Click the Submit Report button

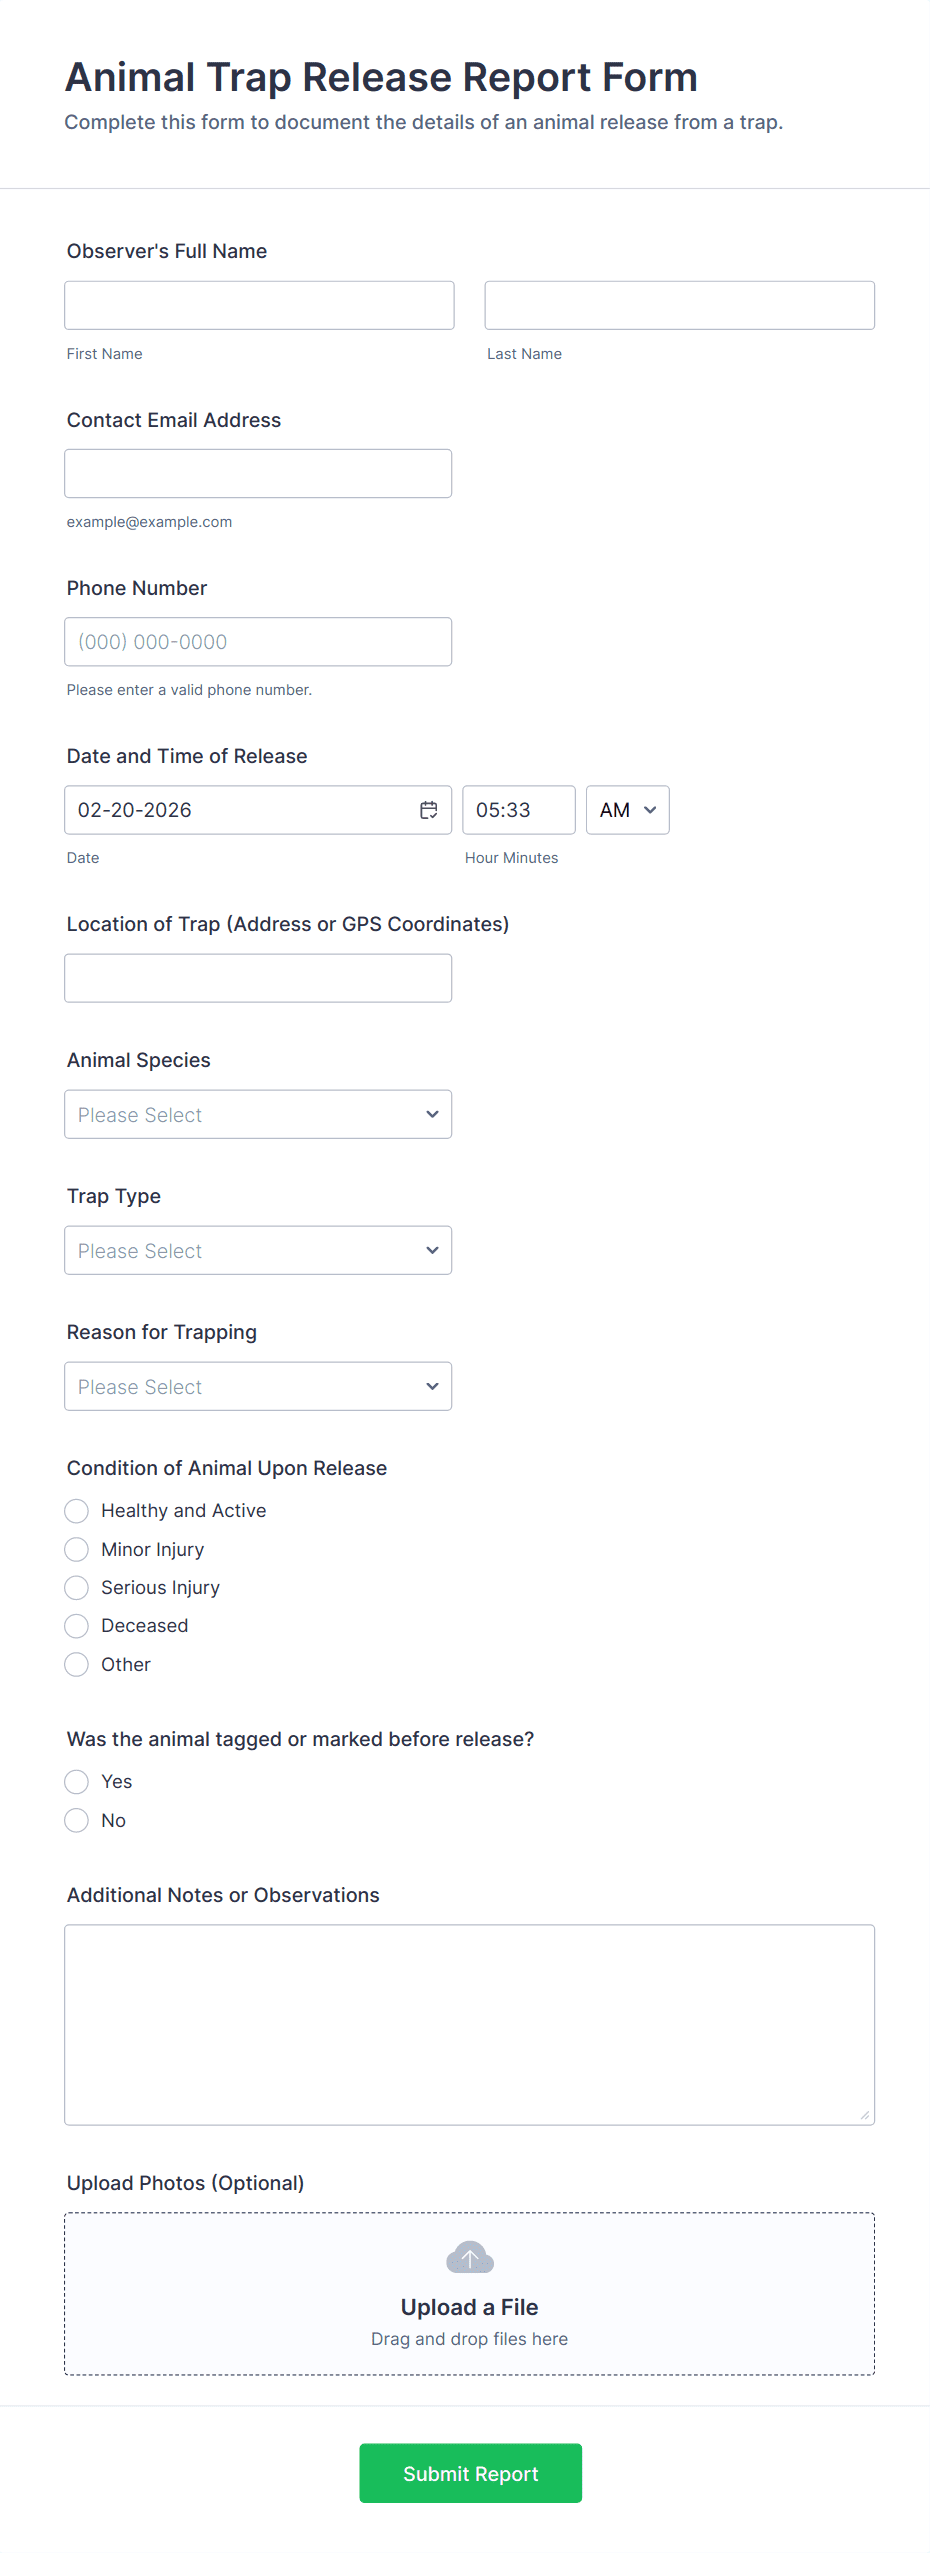[470, 2473]
